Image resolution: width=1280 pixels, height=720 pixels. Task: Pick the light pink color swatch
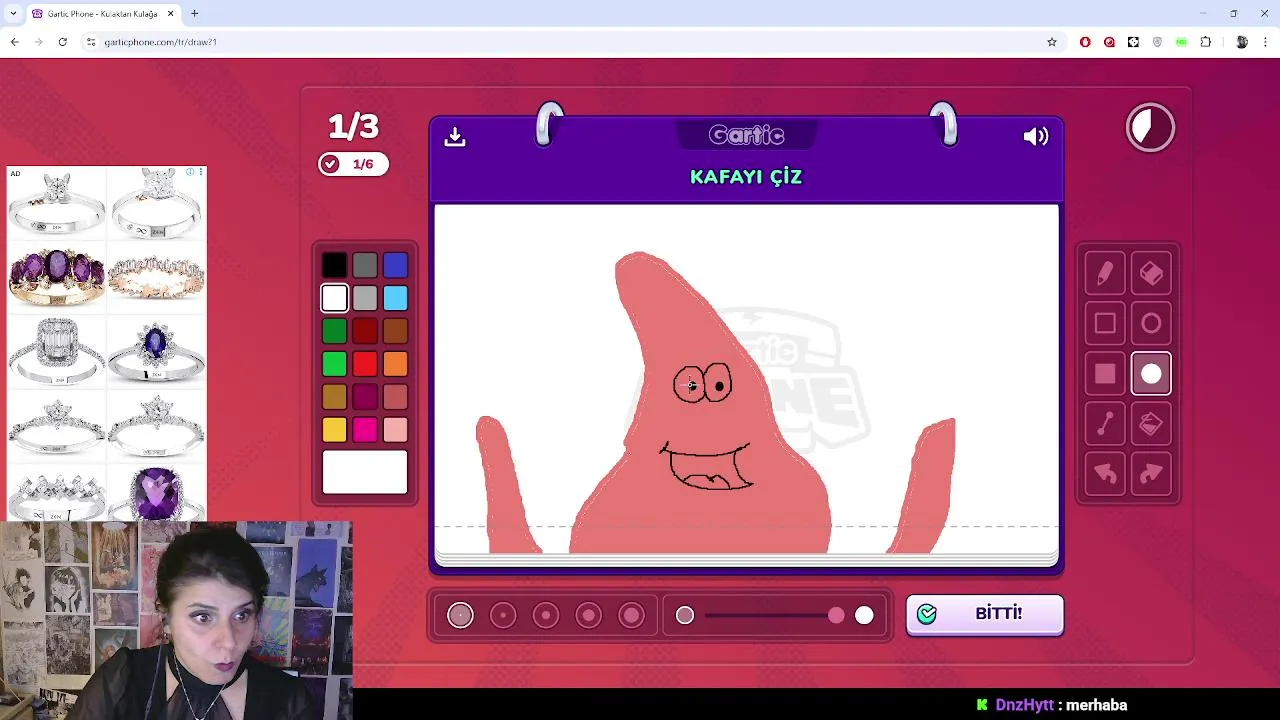[x=395, y=430]
